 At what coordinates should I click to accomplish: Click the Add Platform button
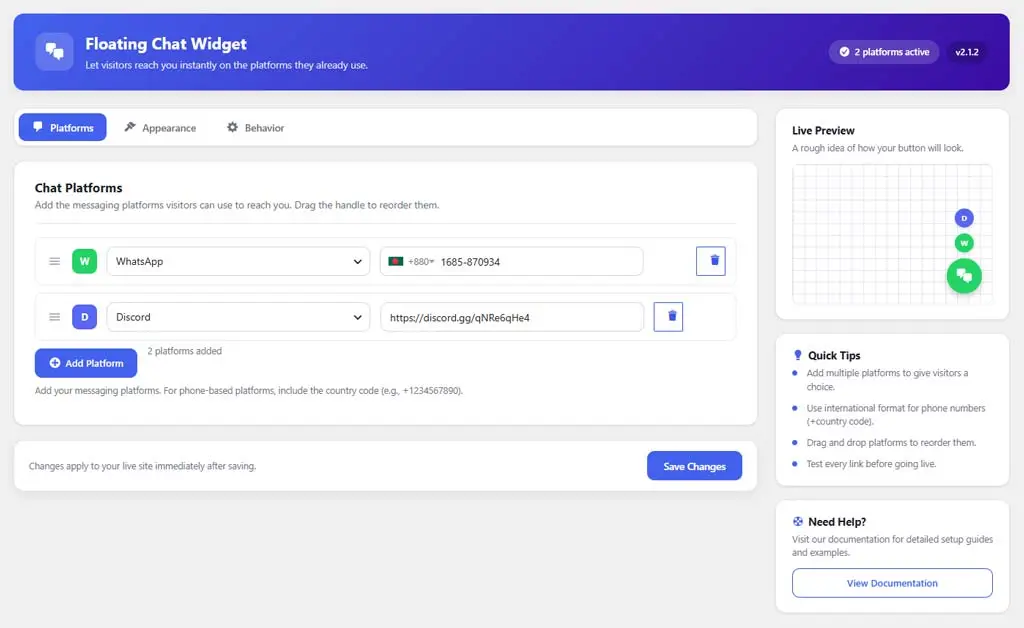(86, 363)
